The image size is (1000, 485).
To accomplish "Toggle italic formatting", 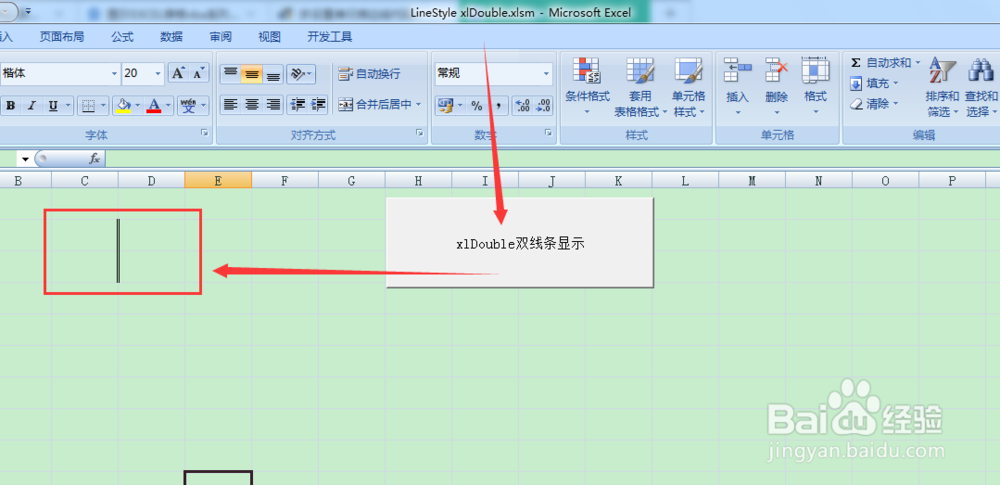I will click(x=31, y=106).
